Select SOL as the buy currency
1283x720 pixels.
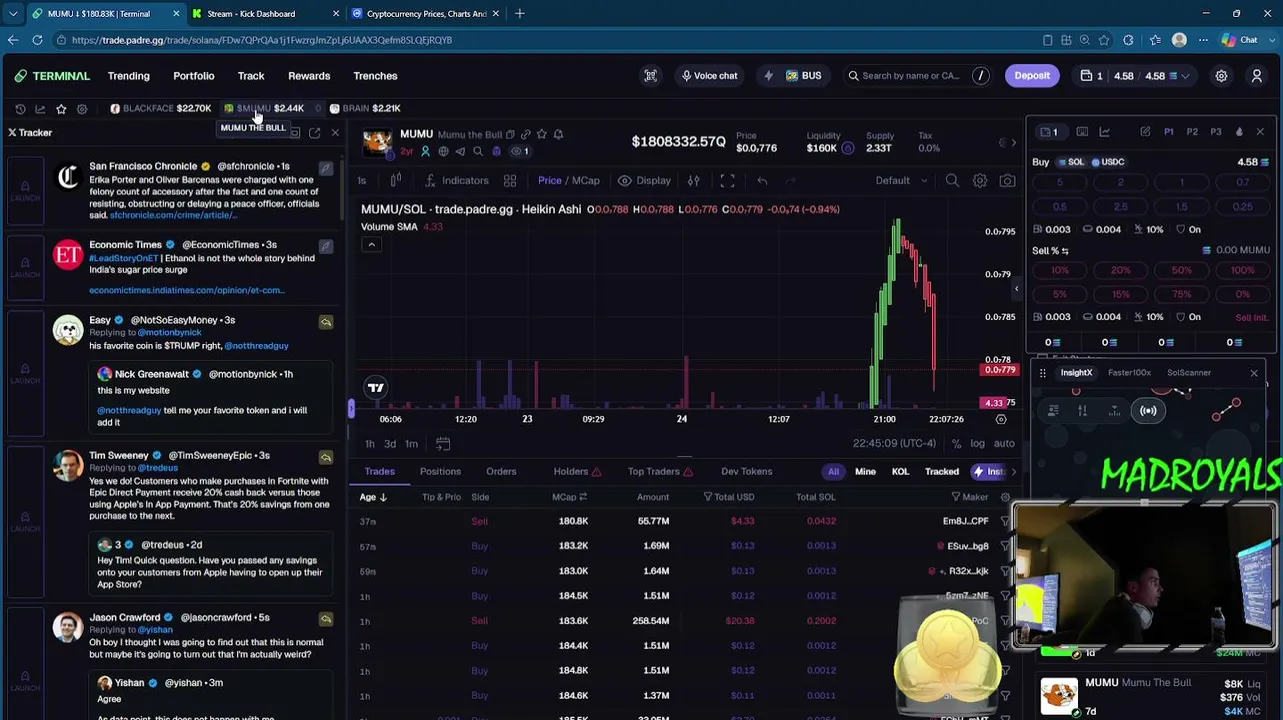click(1070, 162)
